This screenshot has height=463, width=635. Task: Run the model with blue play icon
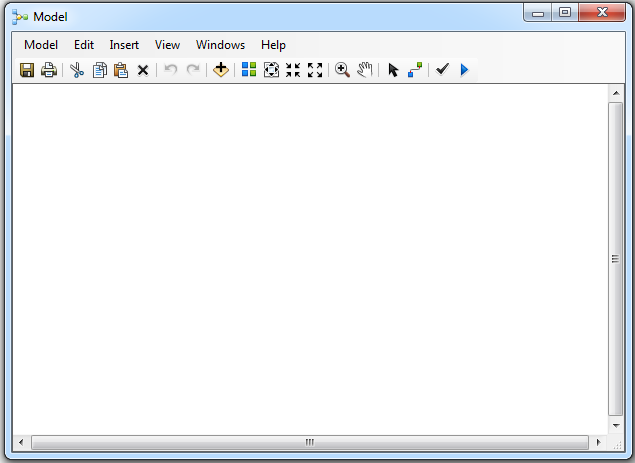click(x=464, y=70)
